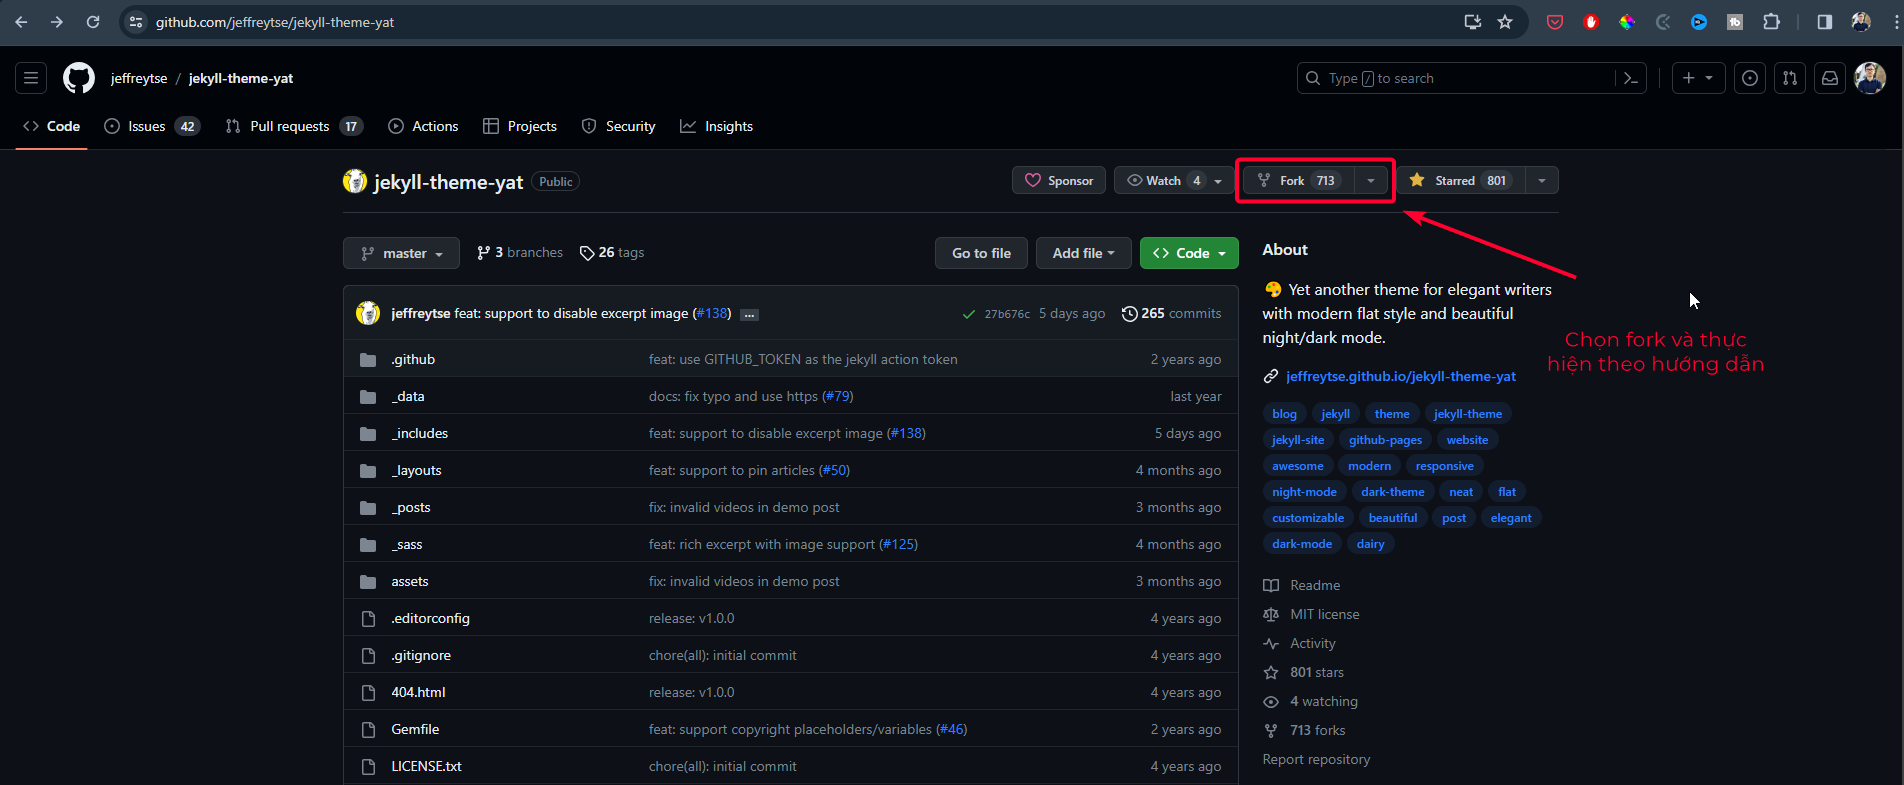Click the browser profile avatar
Image resolution: width=1904 pixels, height=785 pixels.
coord(1861,22)
